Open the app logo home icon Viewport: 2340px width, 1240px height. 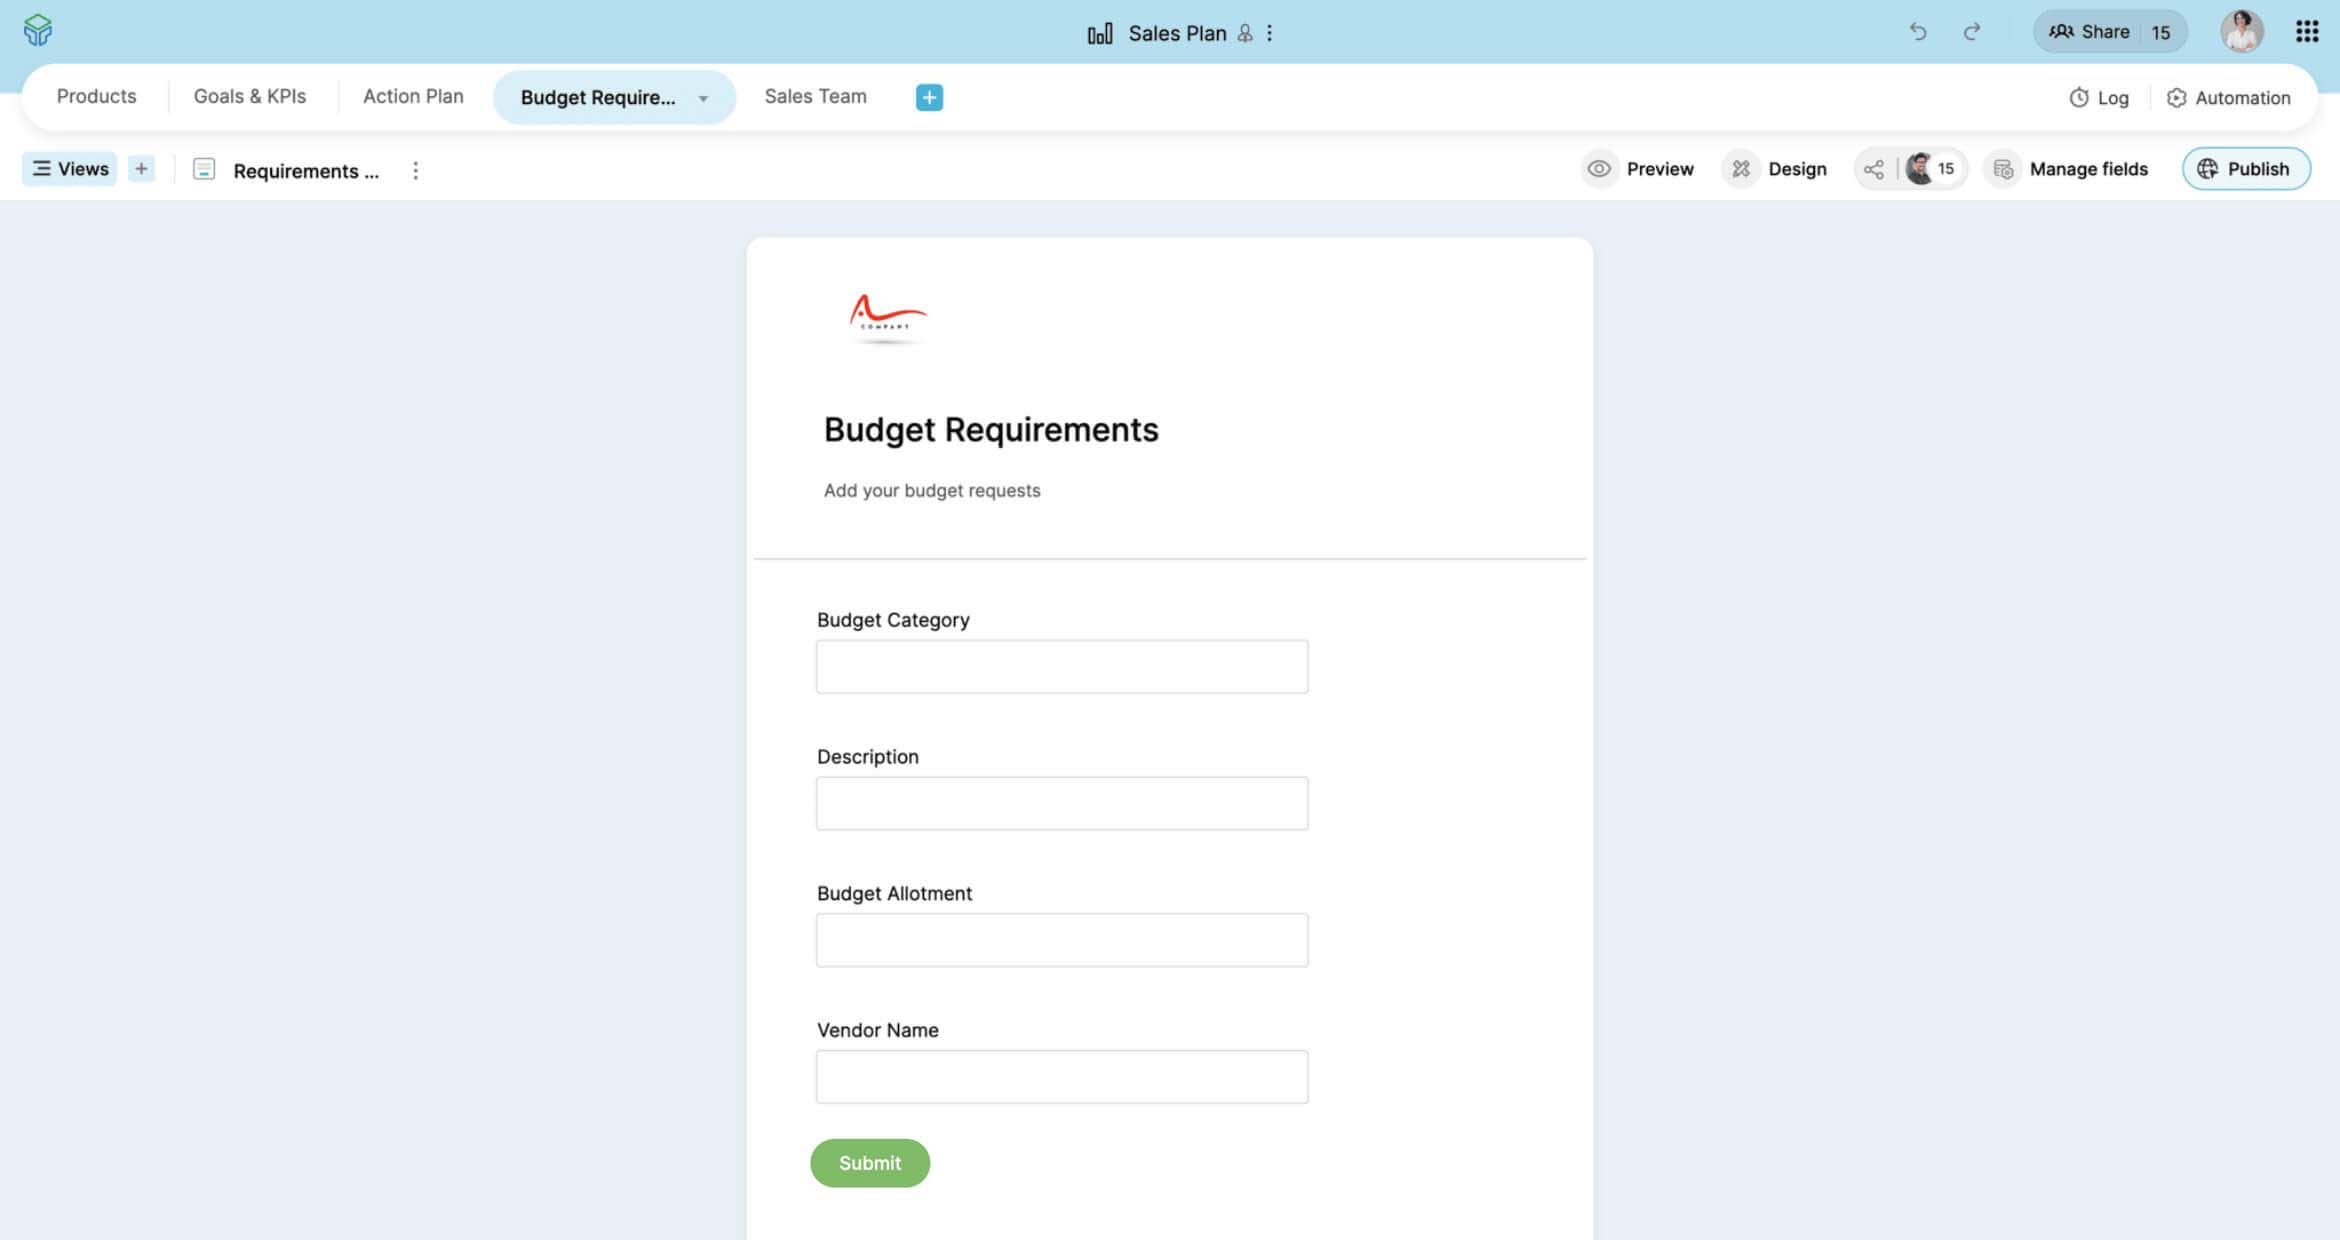pyautogui.click(x=38, y=30)
